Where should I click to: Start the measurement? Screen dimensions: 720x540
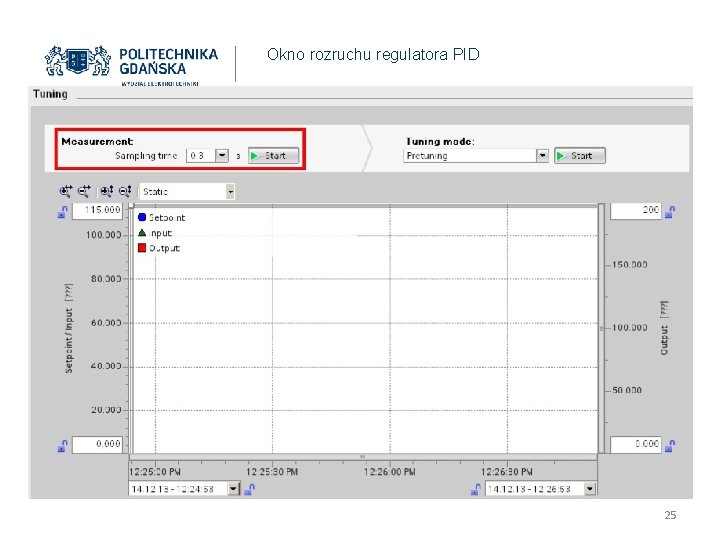[x=273, y=156]
